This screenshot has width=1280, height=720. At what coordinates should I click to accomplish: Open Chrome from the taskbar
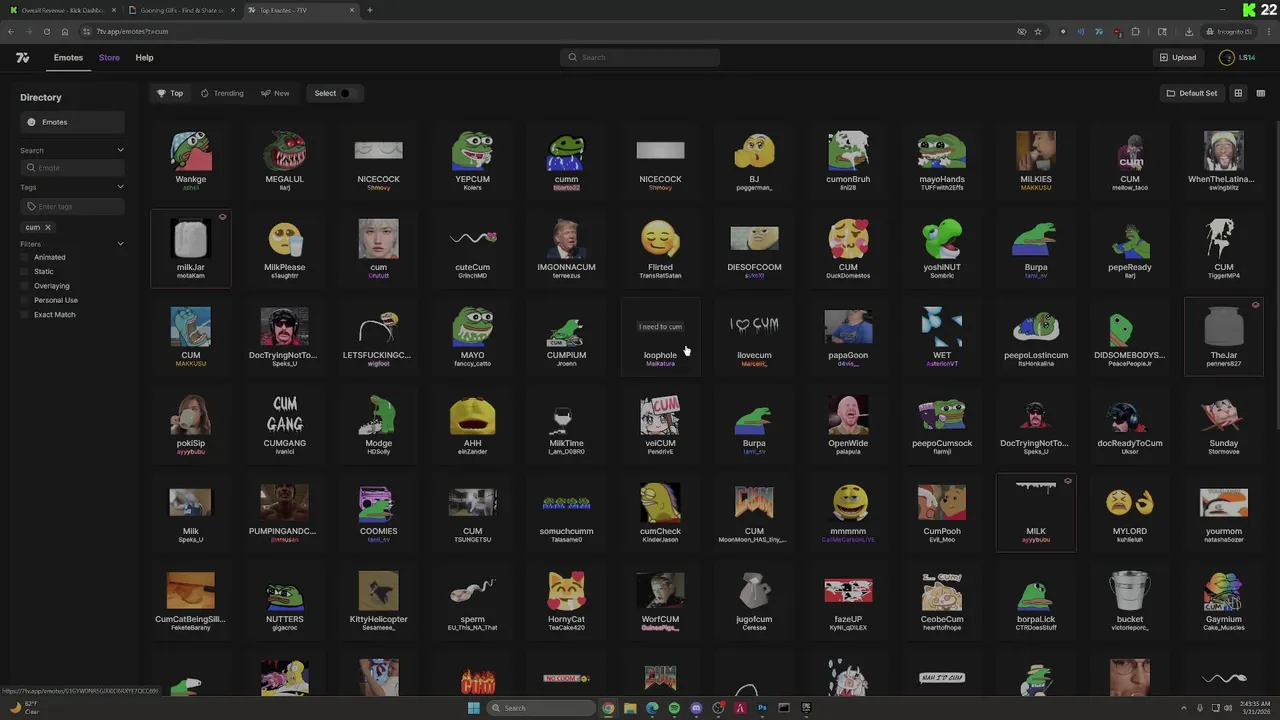[608, 708]
